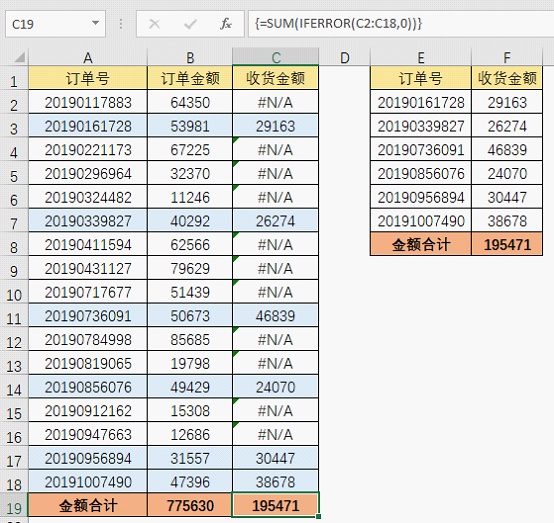This screenshot has height=523, width=554.
Task: Click 金额合计 label in row 19
Action: tap(88, 505)
